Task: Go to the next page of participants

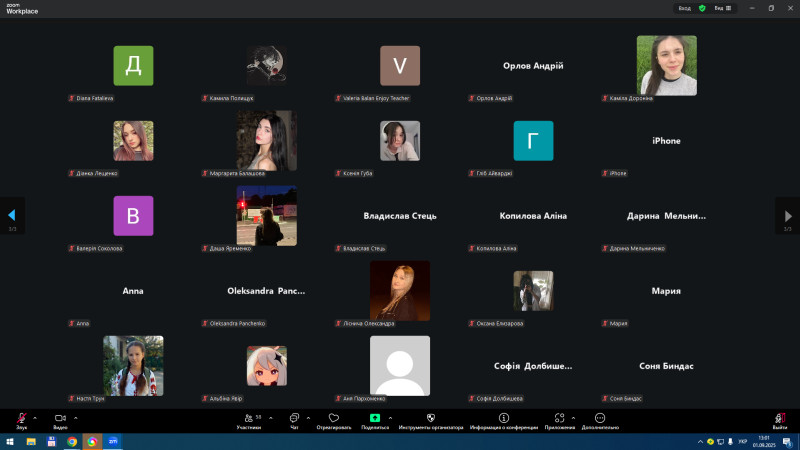Action: point(787,214)
